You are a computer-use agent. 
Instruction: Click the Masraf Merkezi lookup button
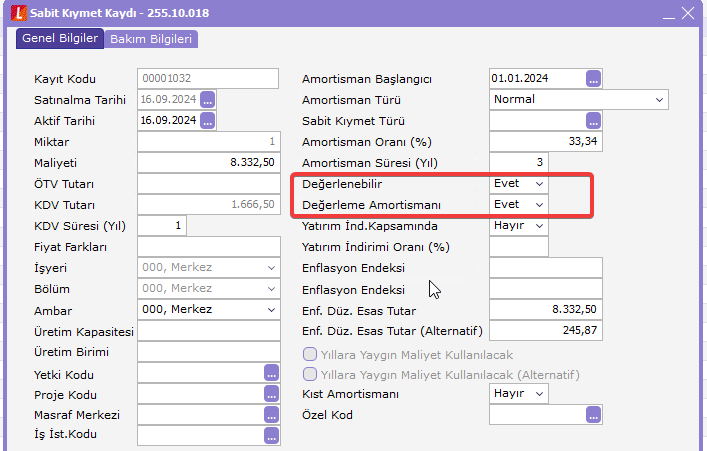click(x=272, y=415)
